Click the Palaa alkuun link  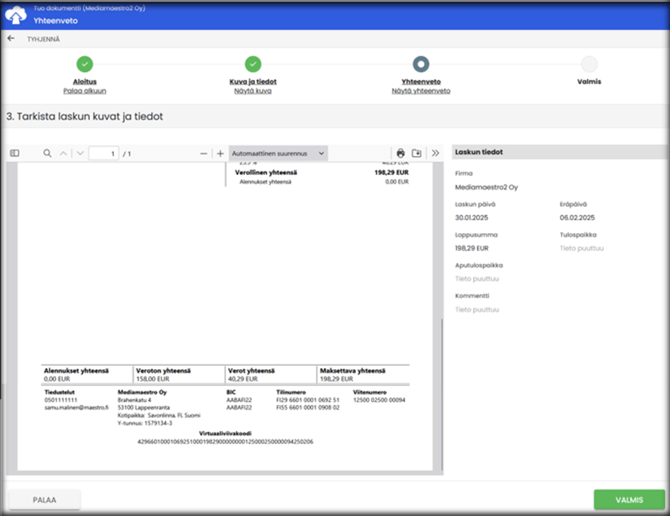point(84,90)
